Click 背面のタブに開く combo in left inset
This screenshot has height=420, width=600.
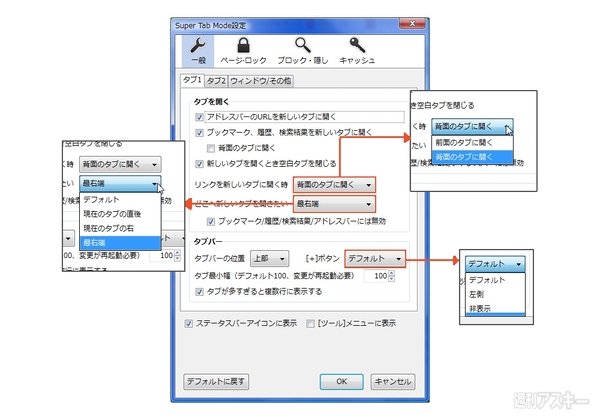click(120, 164)
